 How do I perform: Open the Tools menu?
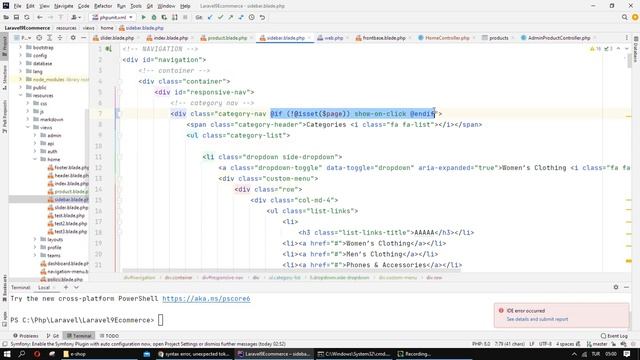(136, 6)
